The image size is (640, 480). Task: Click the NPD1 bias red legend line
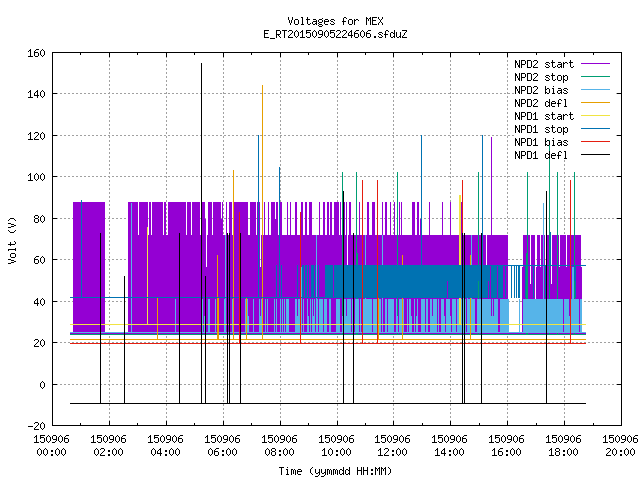(x=595, y=142)
